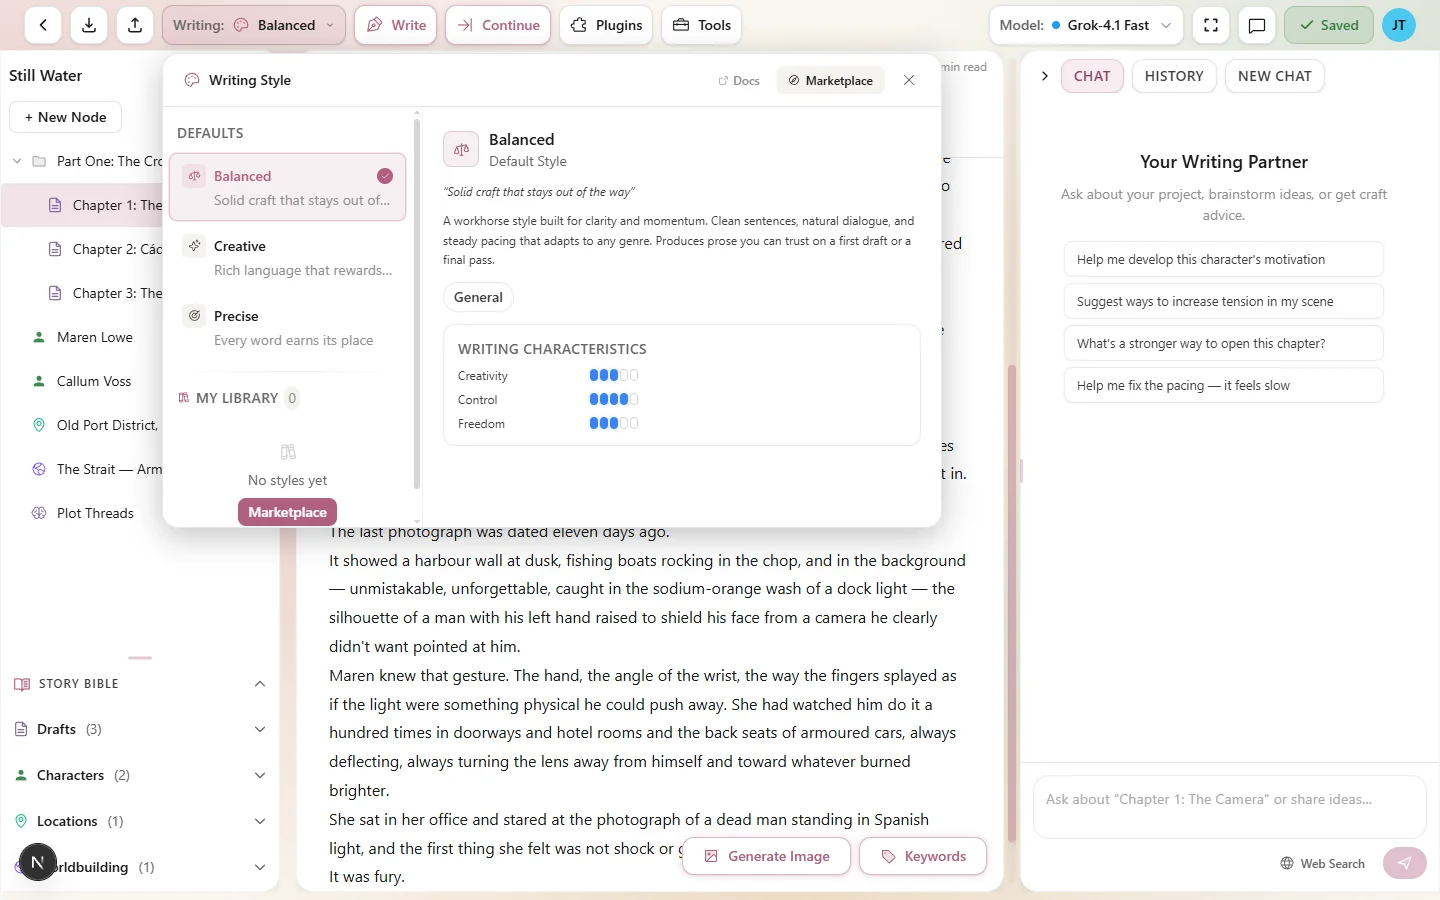Image resolution: width=1440 pixels, height=900 pixels.
Task: Send a message with the paper plane icon
Action: coord(1404,863)
